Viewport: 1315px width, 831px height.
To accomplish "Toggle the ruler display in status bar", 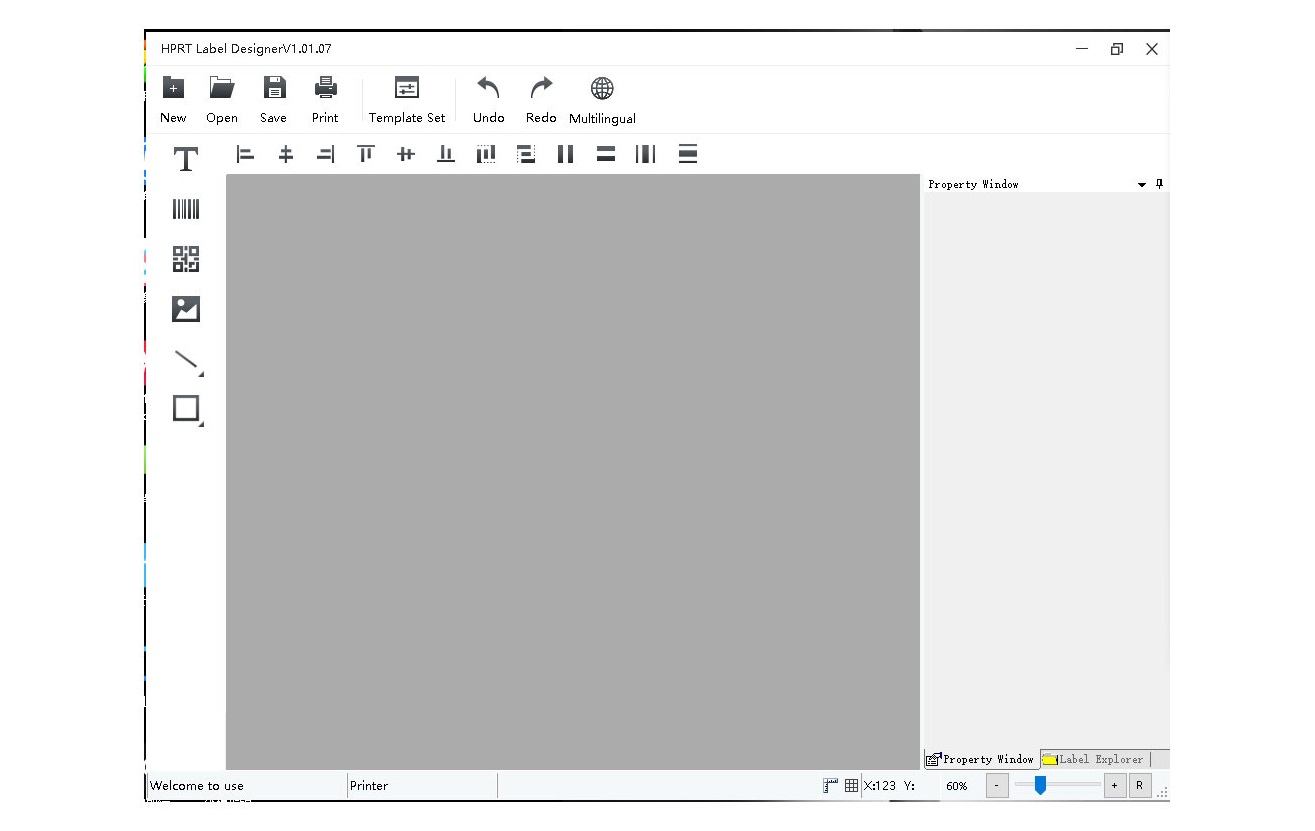I will coord(831,786).
